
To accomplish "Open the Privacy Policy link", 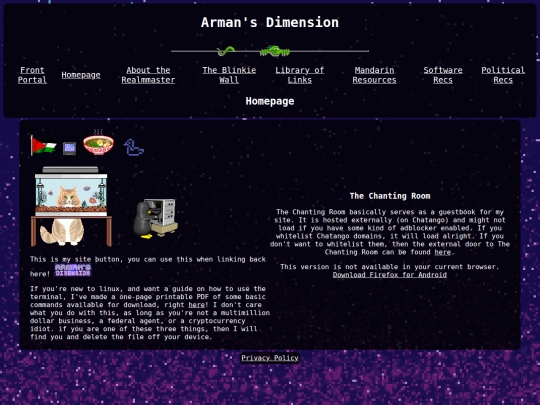I will (x=270, y=358).
